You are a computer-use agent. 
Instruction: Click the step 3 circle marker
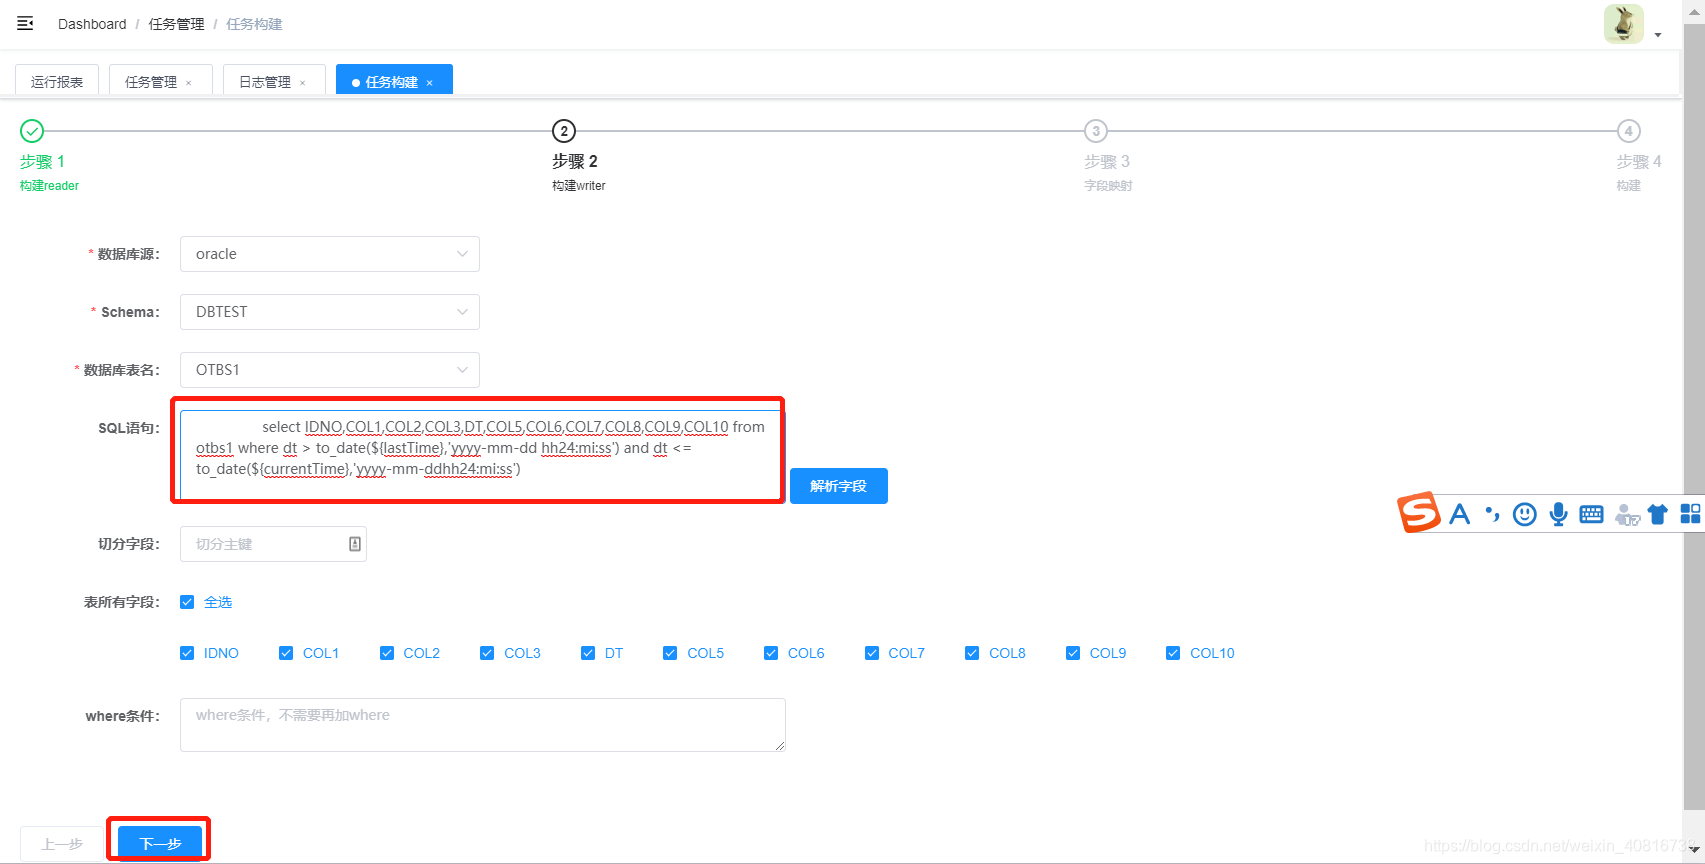[x=1096, y=131]
